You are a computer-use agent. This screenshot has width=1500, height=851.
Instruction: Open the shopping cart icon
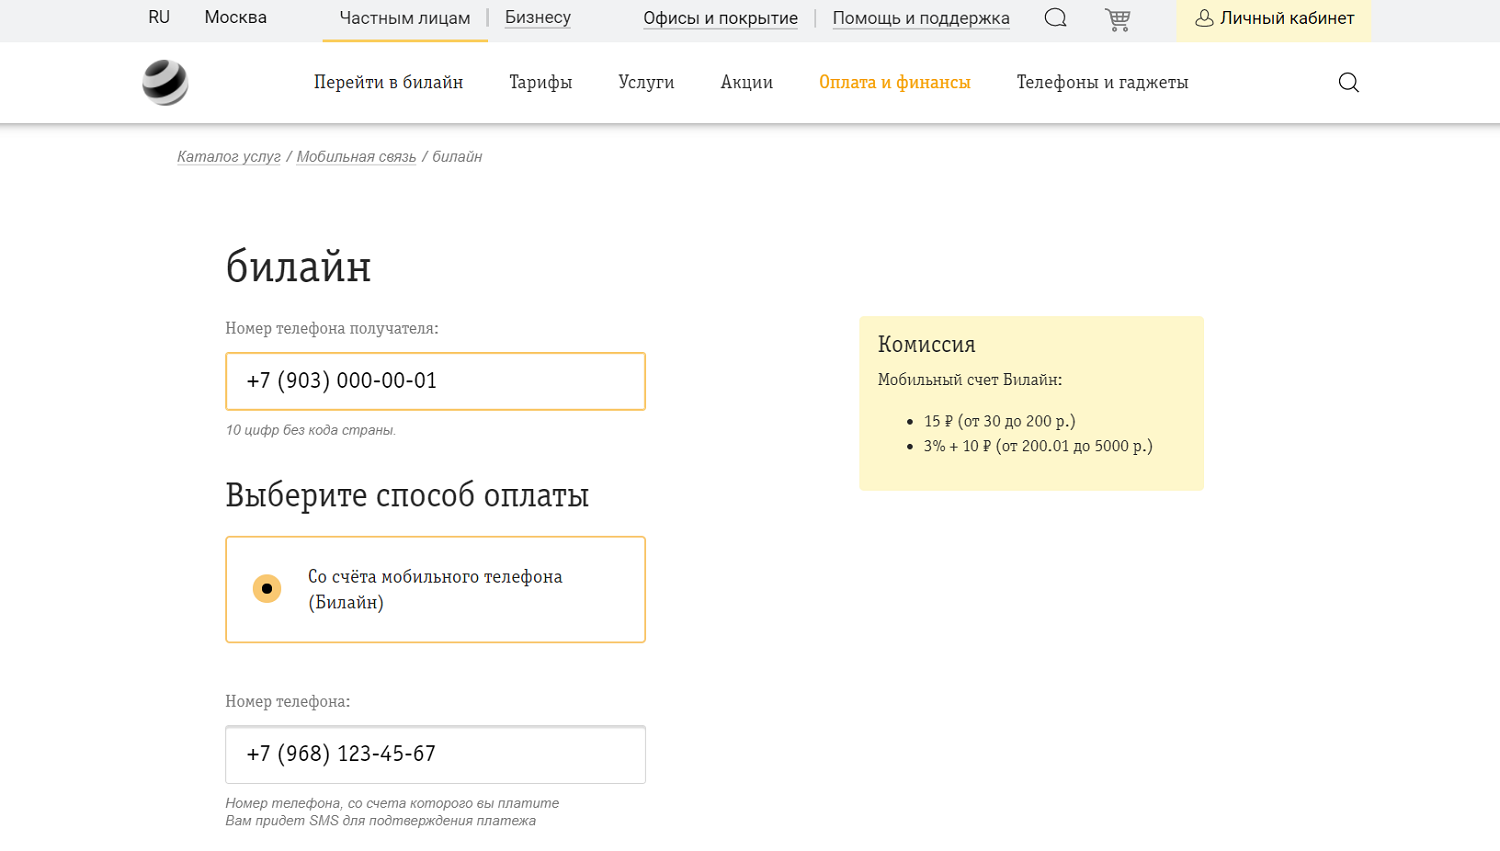[x=1117, y=19]
